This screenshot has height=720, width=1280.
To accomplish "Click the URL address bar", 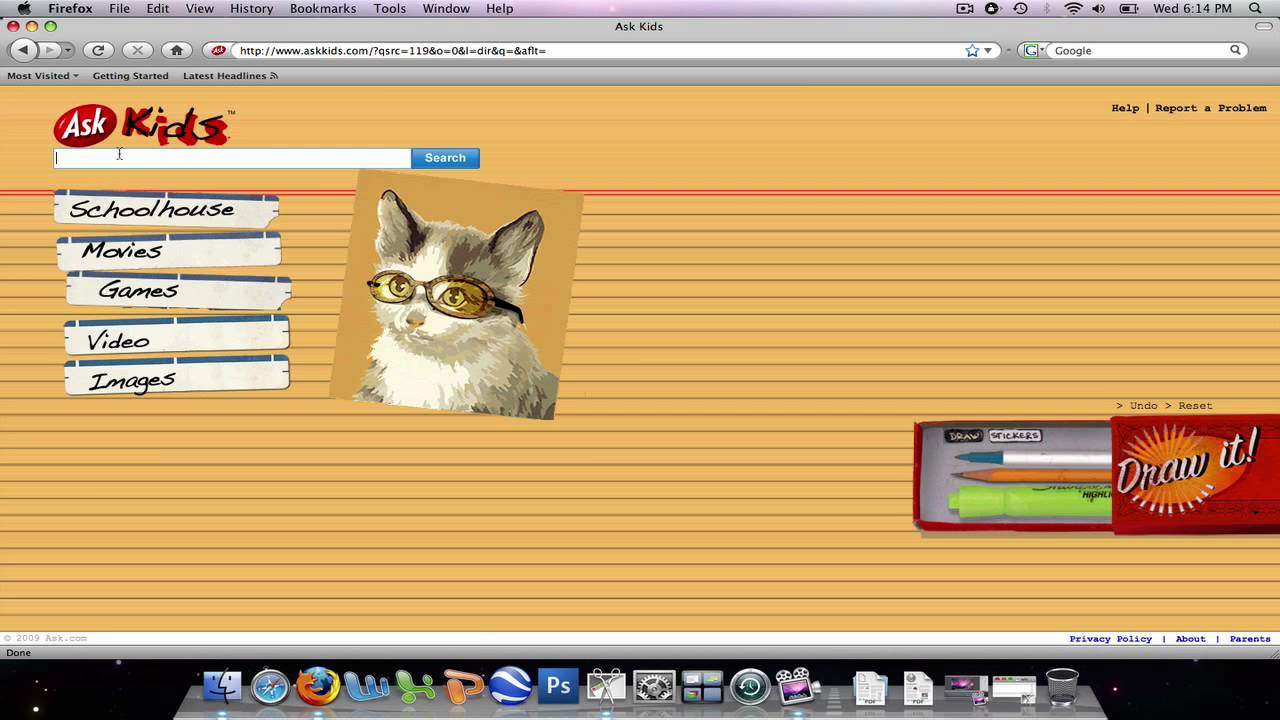I will tap(600, 50).
